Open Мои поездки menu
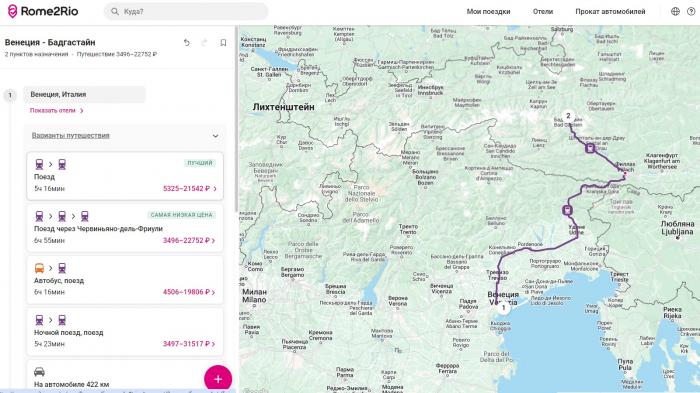The image size is (700, 393). click(488, 12)
